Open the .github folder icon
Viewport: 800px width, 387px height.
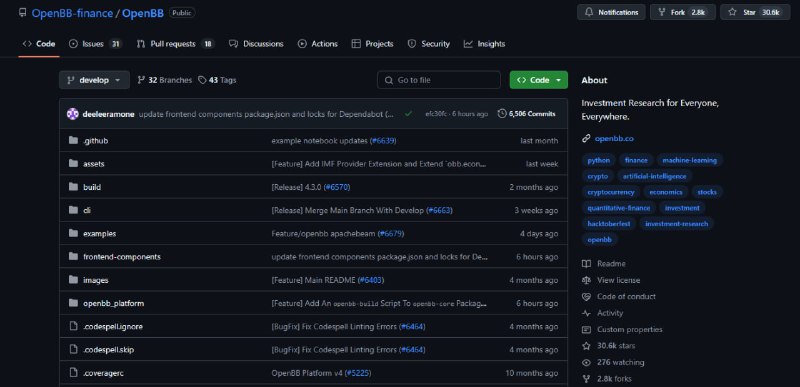point(73,140)
